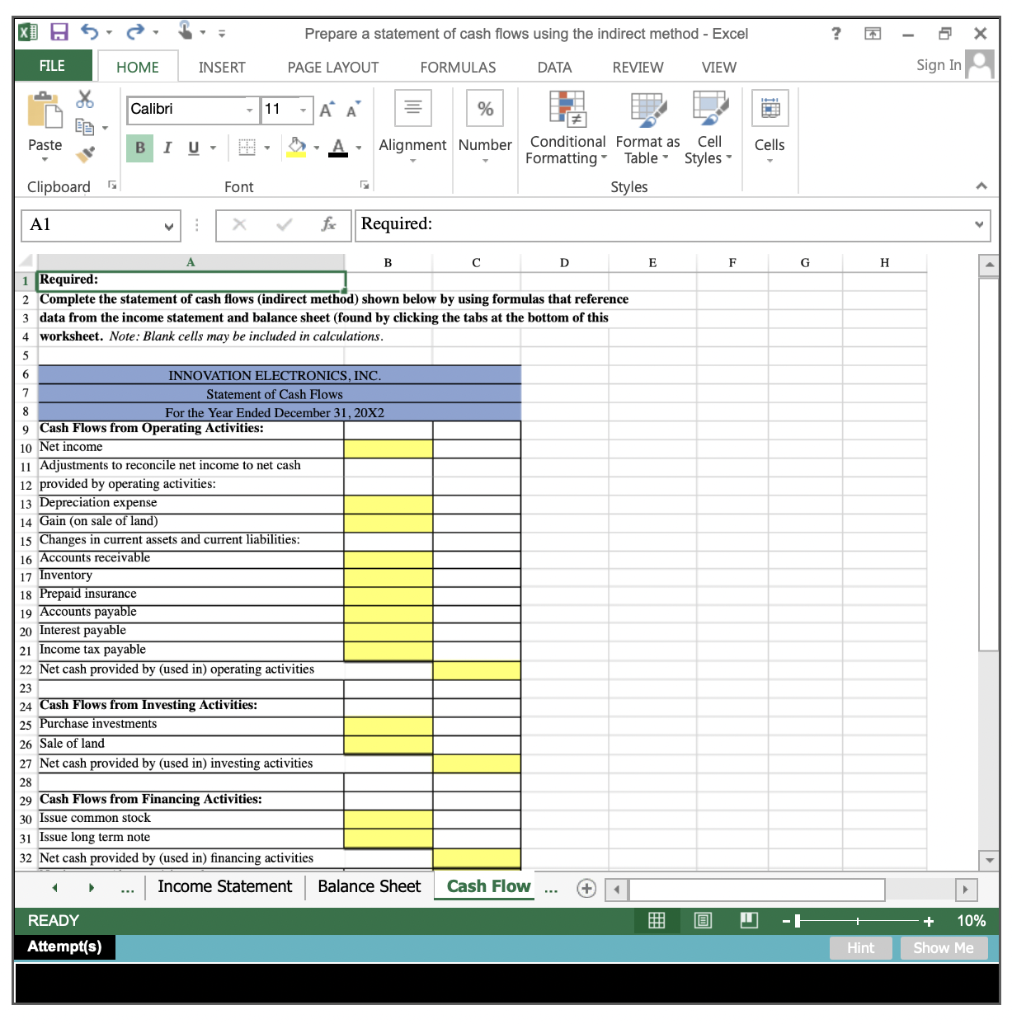Click the Cut scissors icon

pyautogui.click(x=85, y=99)
